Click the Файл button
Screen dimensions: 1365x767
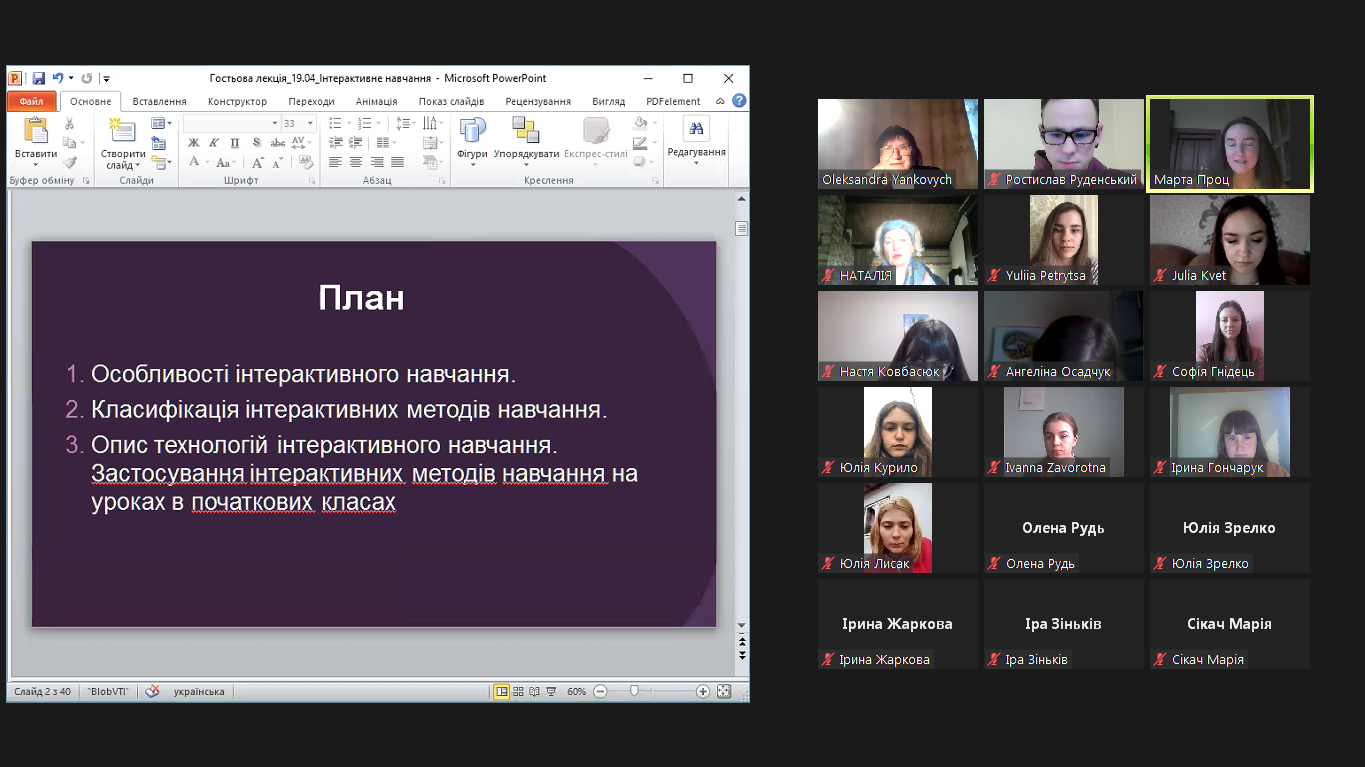(31, 101)
